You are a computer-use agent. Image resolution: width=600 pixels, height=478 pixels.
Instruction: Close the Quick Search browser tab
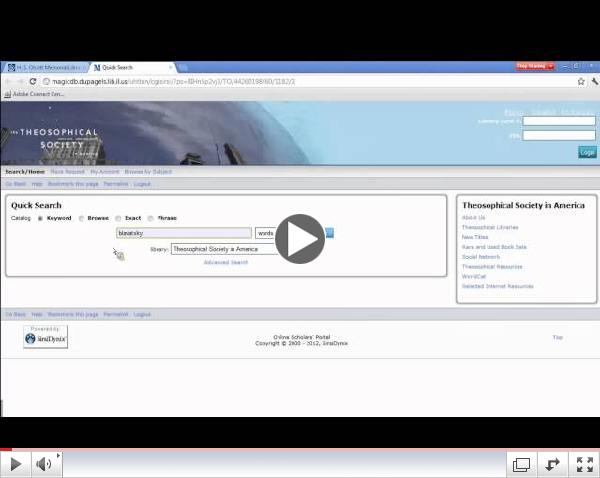(x=171, y=68)
